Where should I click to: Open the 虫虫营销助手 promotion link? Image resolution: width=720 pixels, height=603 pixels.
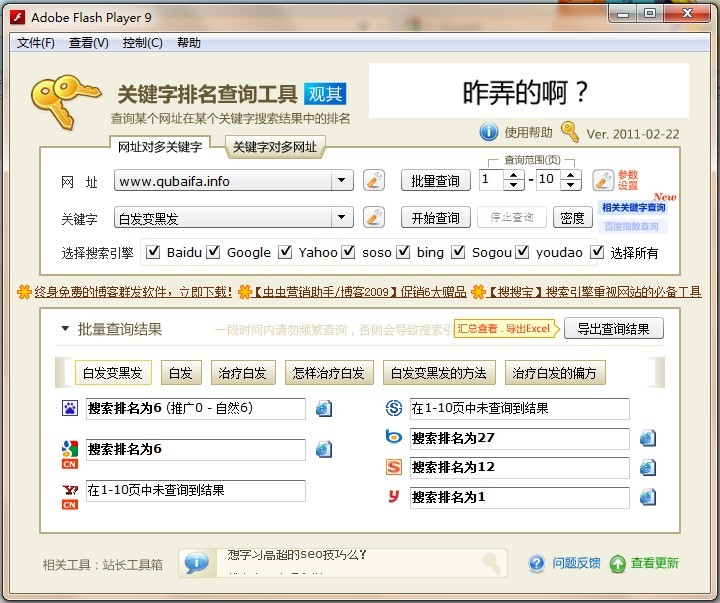click(359, 292)
